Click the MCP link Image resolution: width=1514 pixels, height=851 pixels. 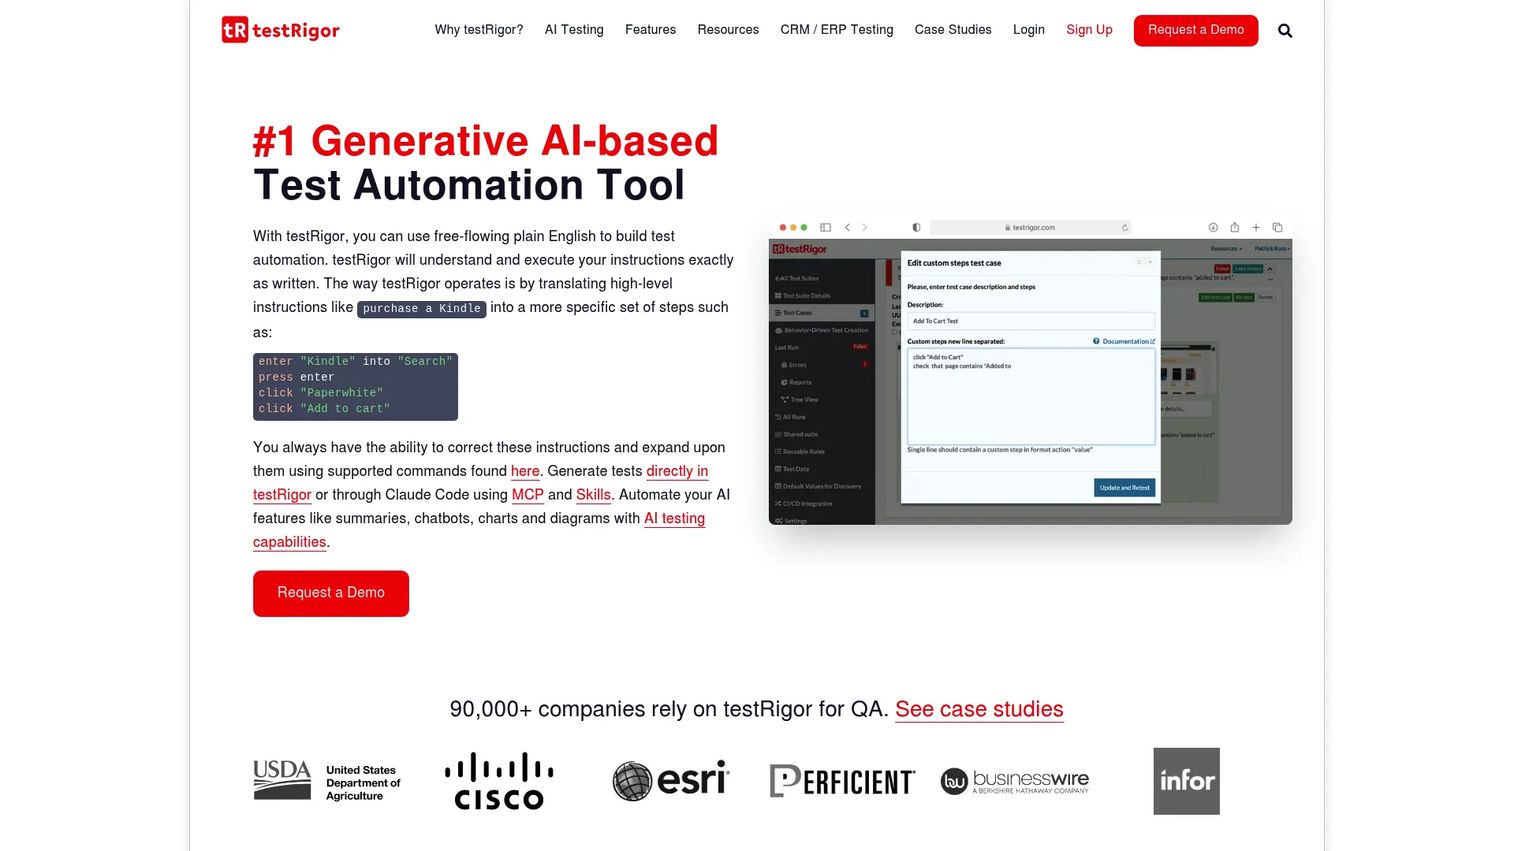click(528, 495)
